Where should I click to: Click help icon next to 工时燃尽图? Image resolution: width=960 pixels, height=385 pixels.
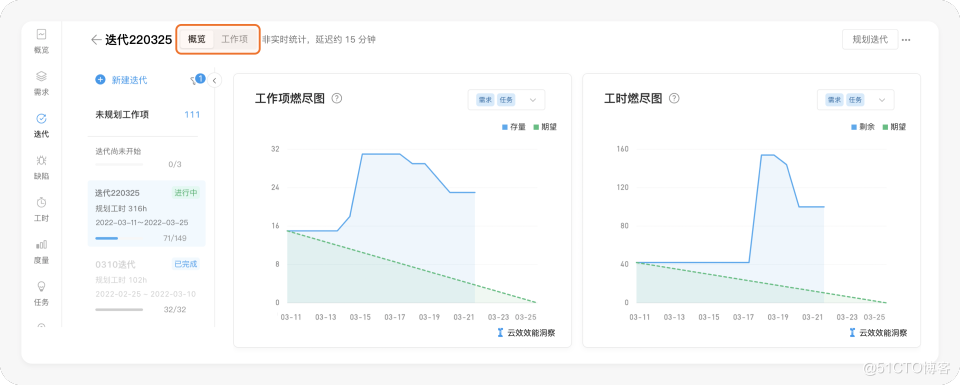pos(674,98)
